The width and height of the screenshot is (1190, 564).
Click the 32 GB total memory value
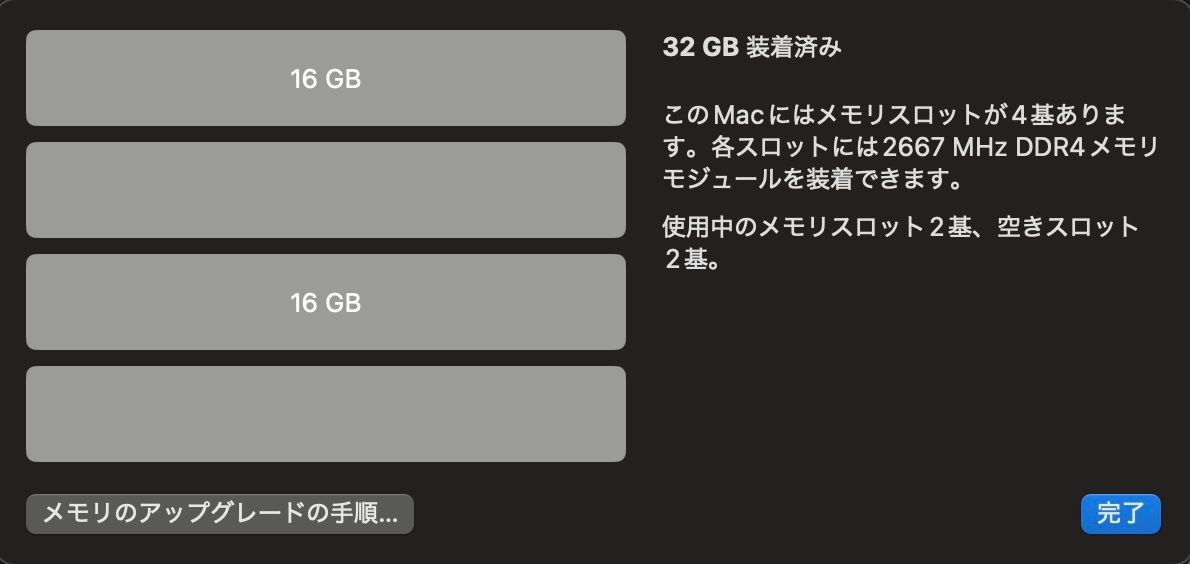[700, 48]
